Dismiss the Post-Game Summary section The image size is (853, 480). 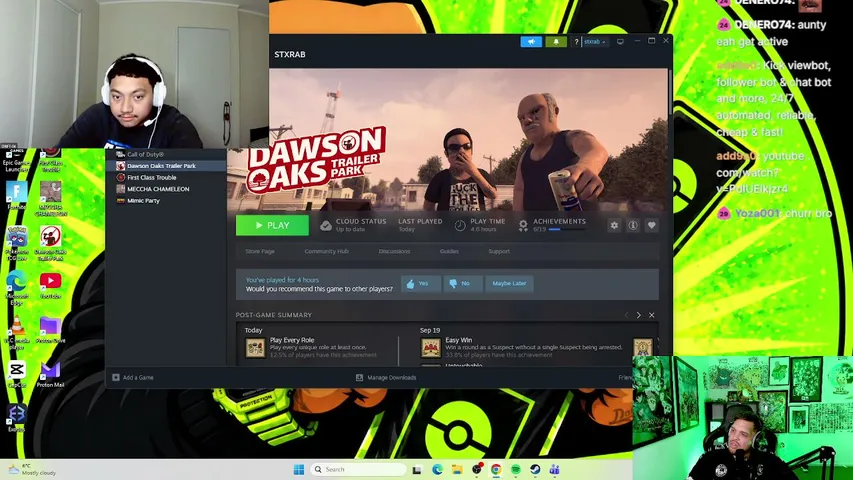[x=652, y=315]
